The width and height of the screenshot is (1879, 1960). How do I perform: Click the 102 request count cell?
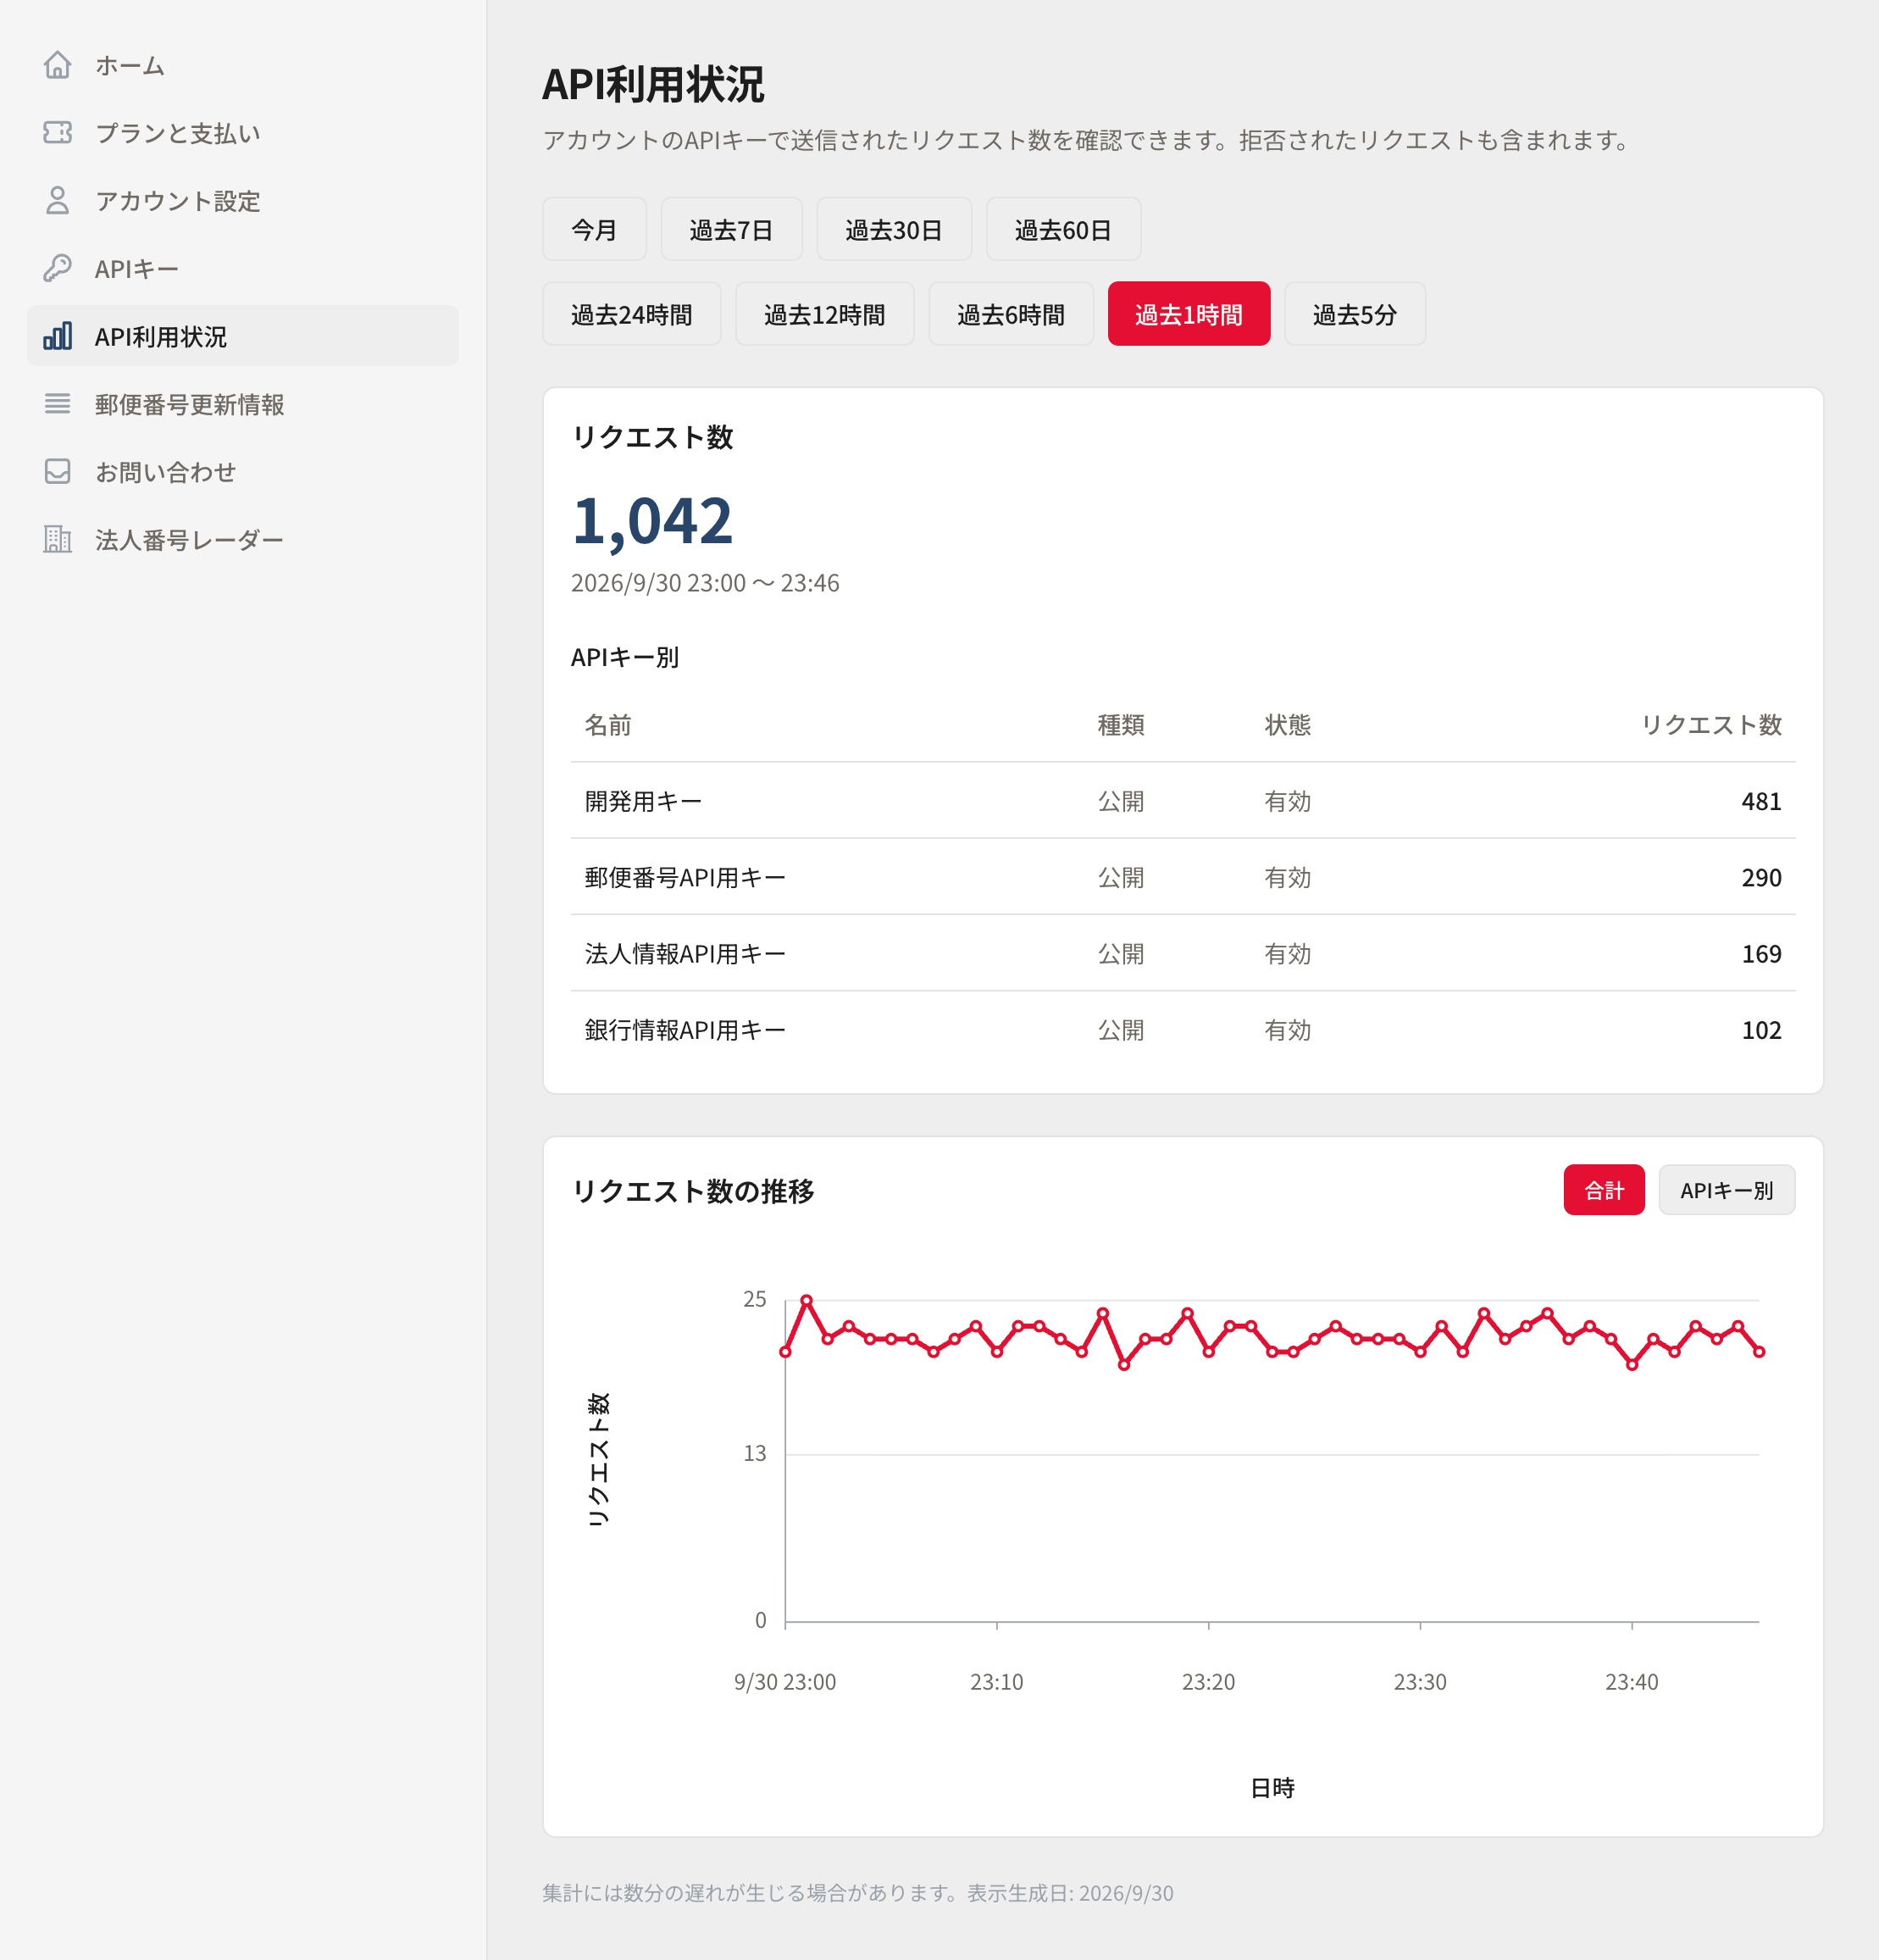(1761, 1030)
